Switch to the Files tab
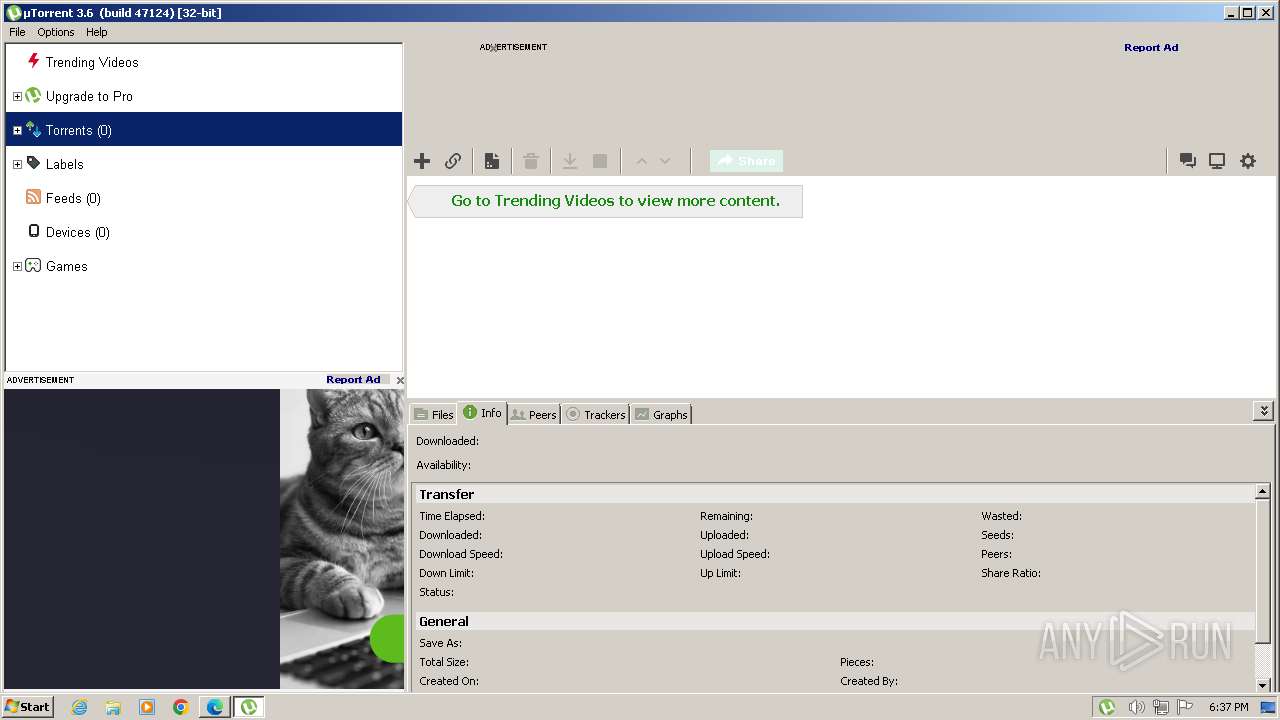1280x720 pixels. (433, 414)
